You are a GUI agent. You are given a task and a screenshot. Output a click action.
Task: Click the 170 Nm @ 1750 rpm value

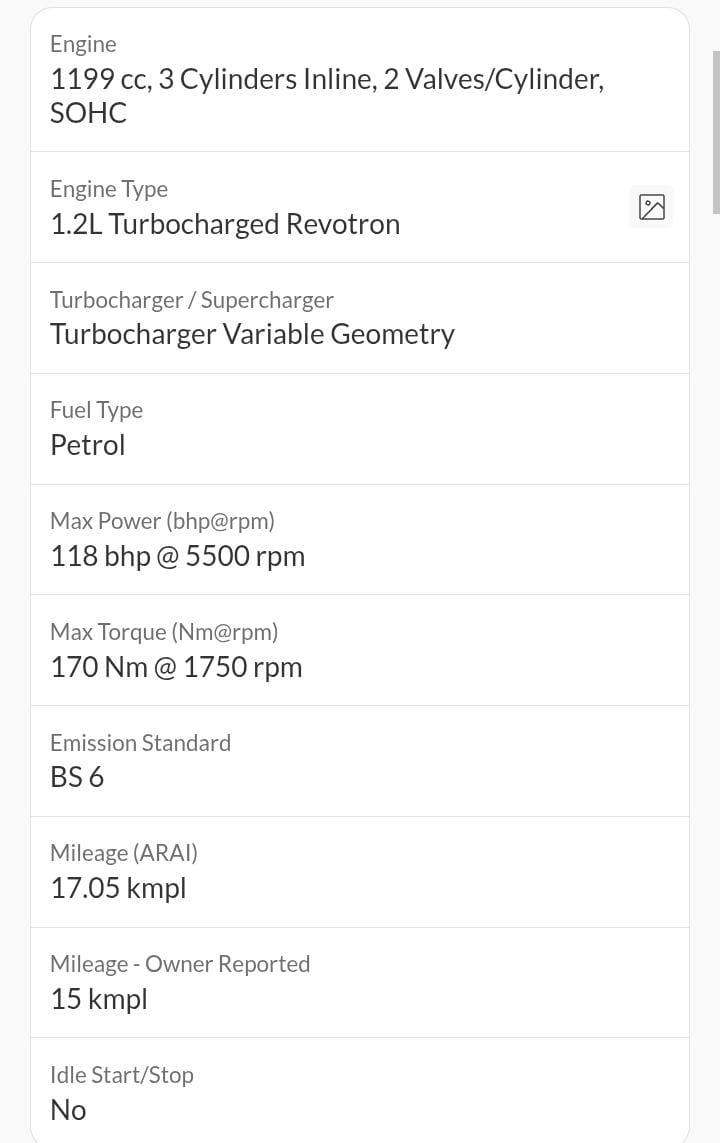point(176,667)
